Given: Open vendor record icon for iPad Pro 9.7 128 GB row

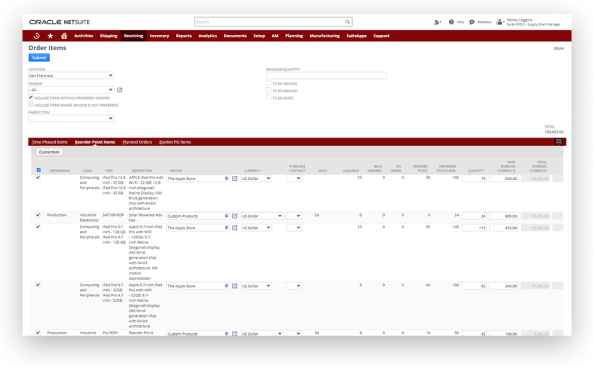Looking at the screenshot, I should [234, 228].
